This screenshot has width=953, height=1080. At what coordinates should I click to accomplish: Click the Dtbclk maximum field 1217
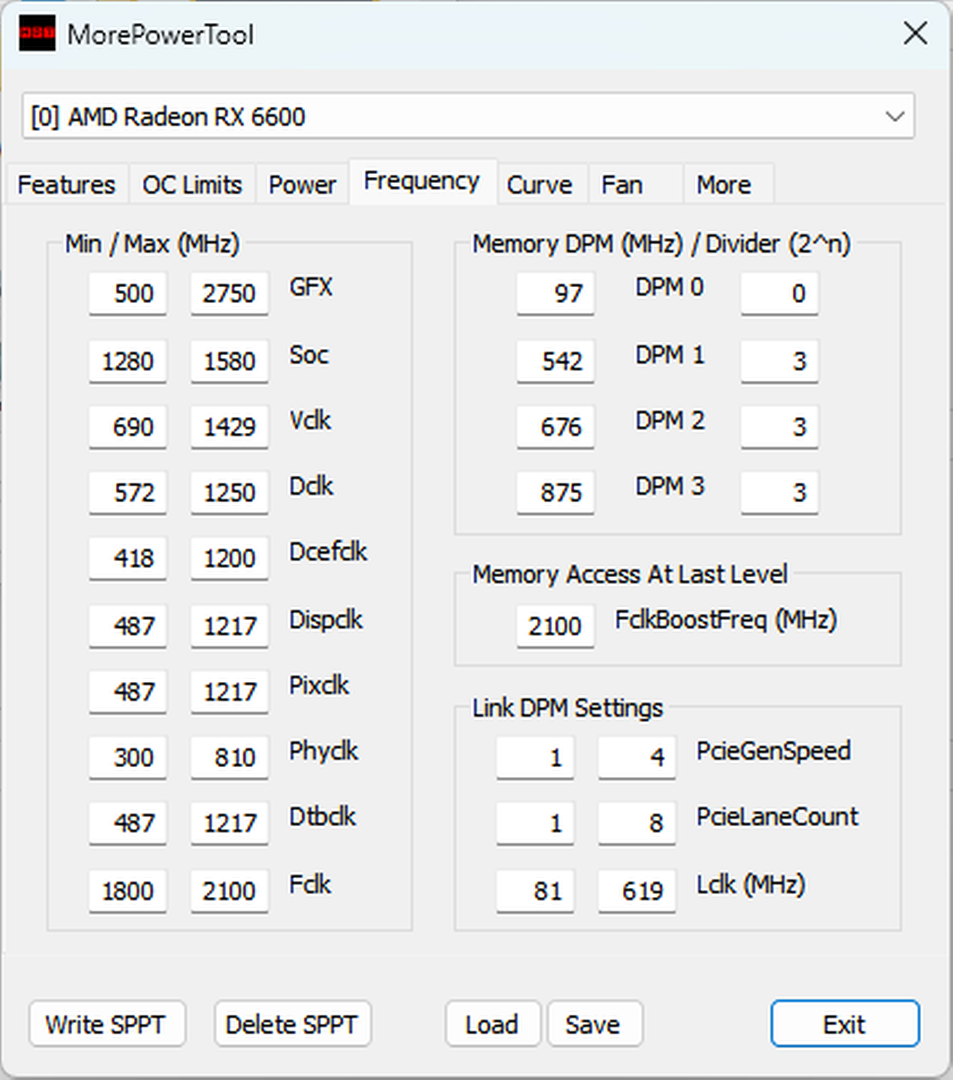click(x=229, y=823)
